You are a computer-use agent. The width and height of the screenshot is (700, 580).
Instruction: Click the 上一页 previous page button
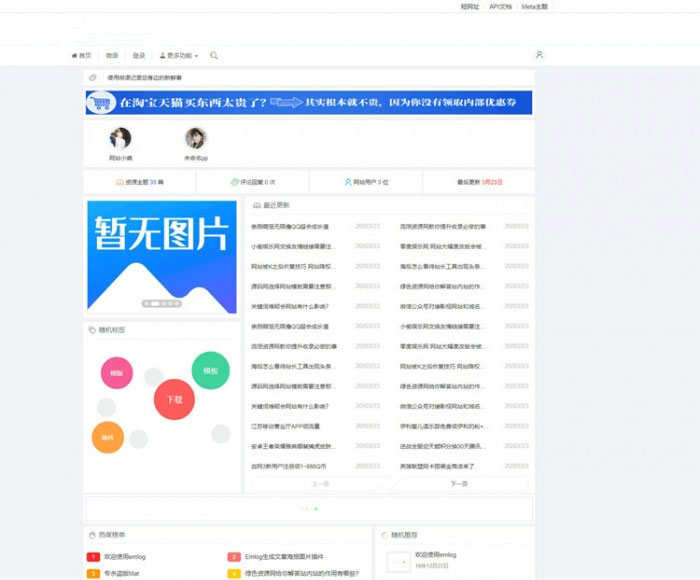coord(320,483)
